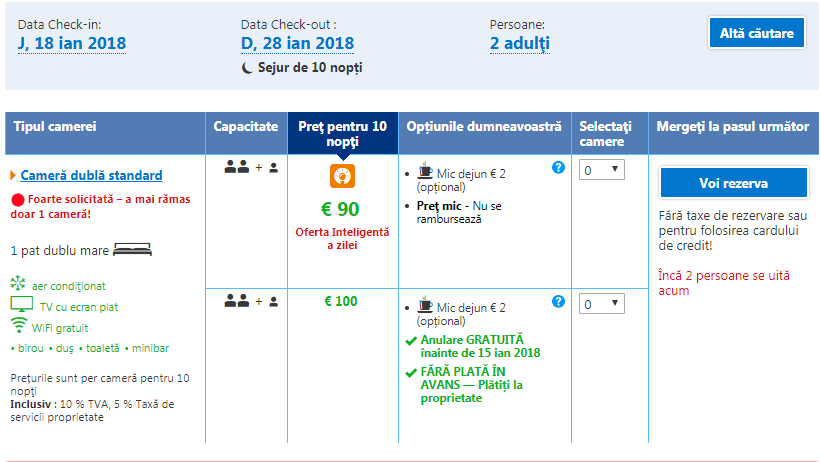This screenshot has height=462, width=821.
Task: Click the Preț pentru 10 nopți column header
Action: [342, 134]
